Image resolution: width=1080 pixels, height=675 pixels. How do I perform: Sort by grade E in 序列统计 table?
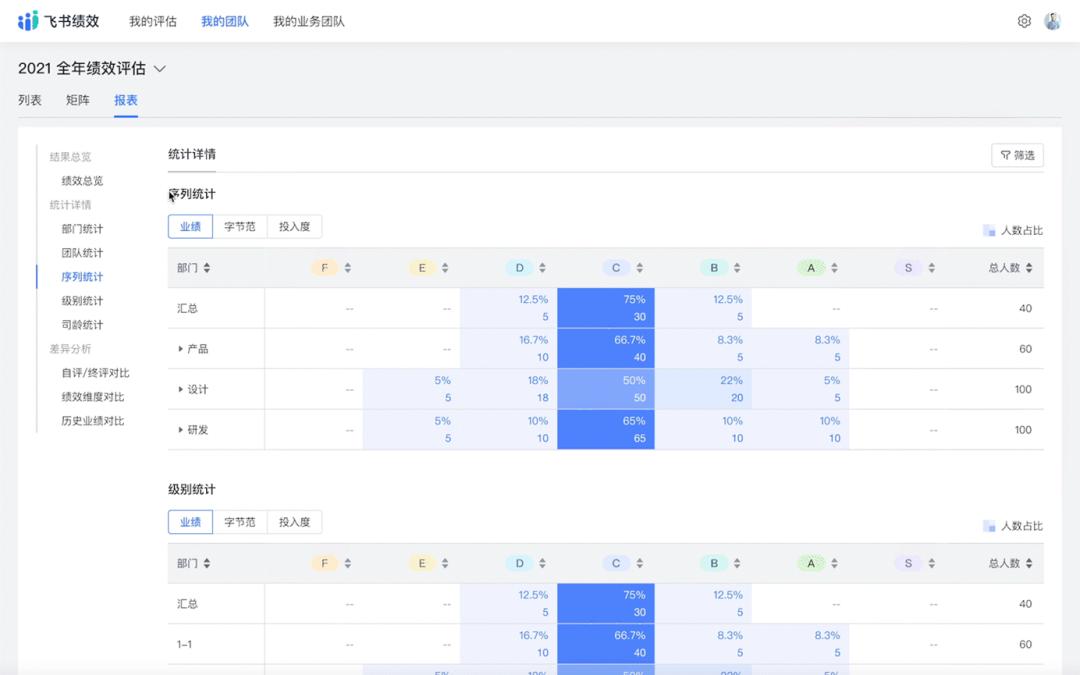coord(445,268)
